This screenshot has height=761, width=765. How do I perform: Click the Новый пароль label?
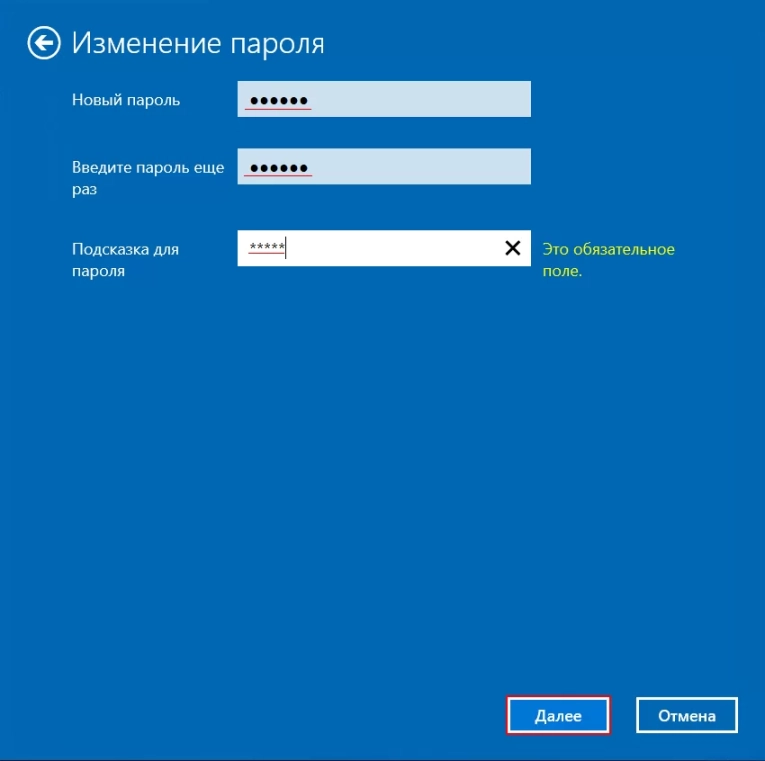[126, 100]
